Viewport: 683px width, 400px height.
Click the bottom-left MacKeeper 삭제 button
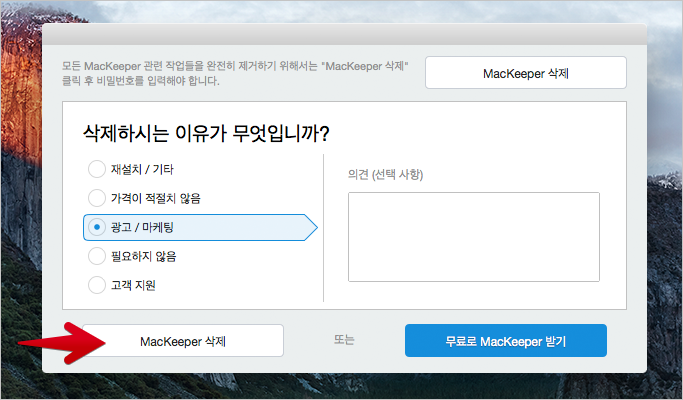click(x=183, y=341)
